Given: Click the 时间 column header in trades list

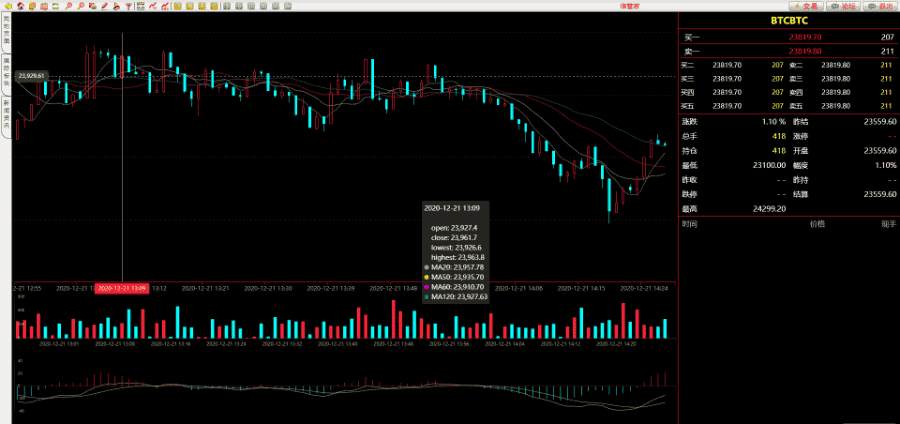Looking at the screenshot, I should pyautogui.click(x=690, y=224).
